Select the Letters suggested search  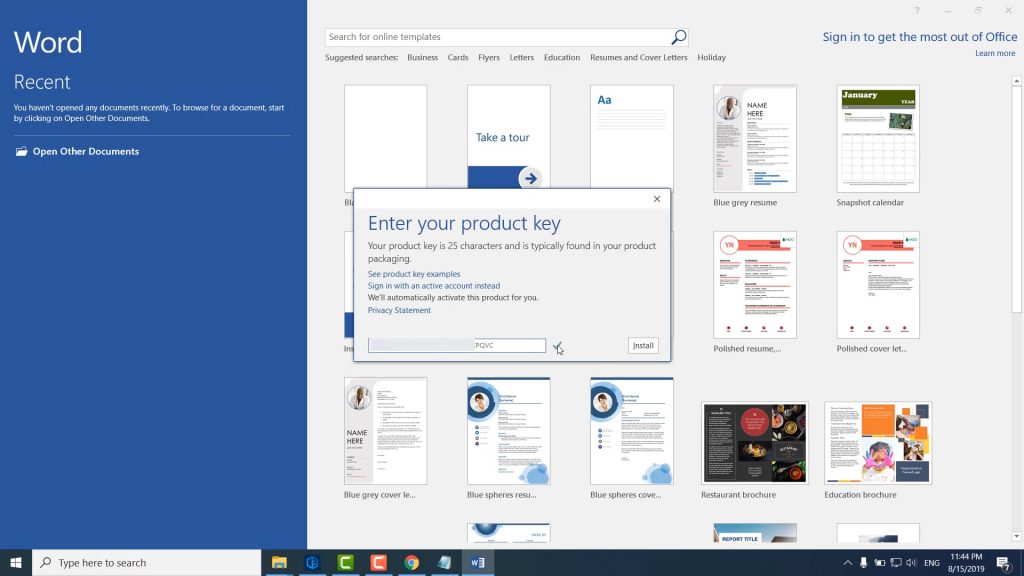pos(521,57)
